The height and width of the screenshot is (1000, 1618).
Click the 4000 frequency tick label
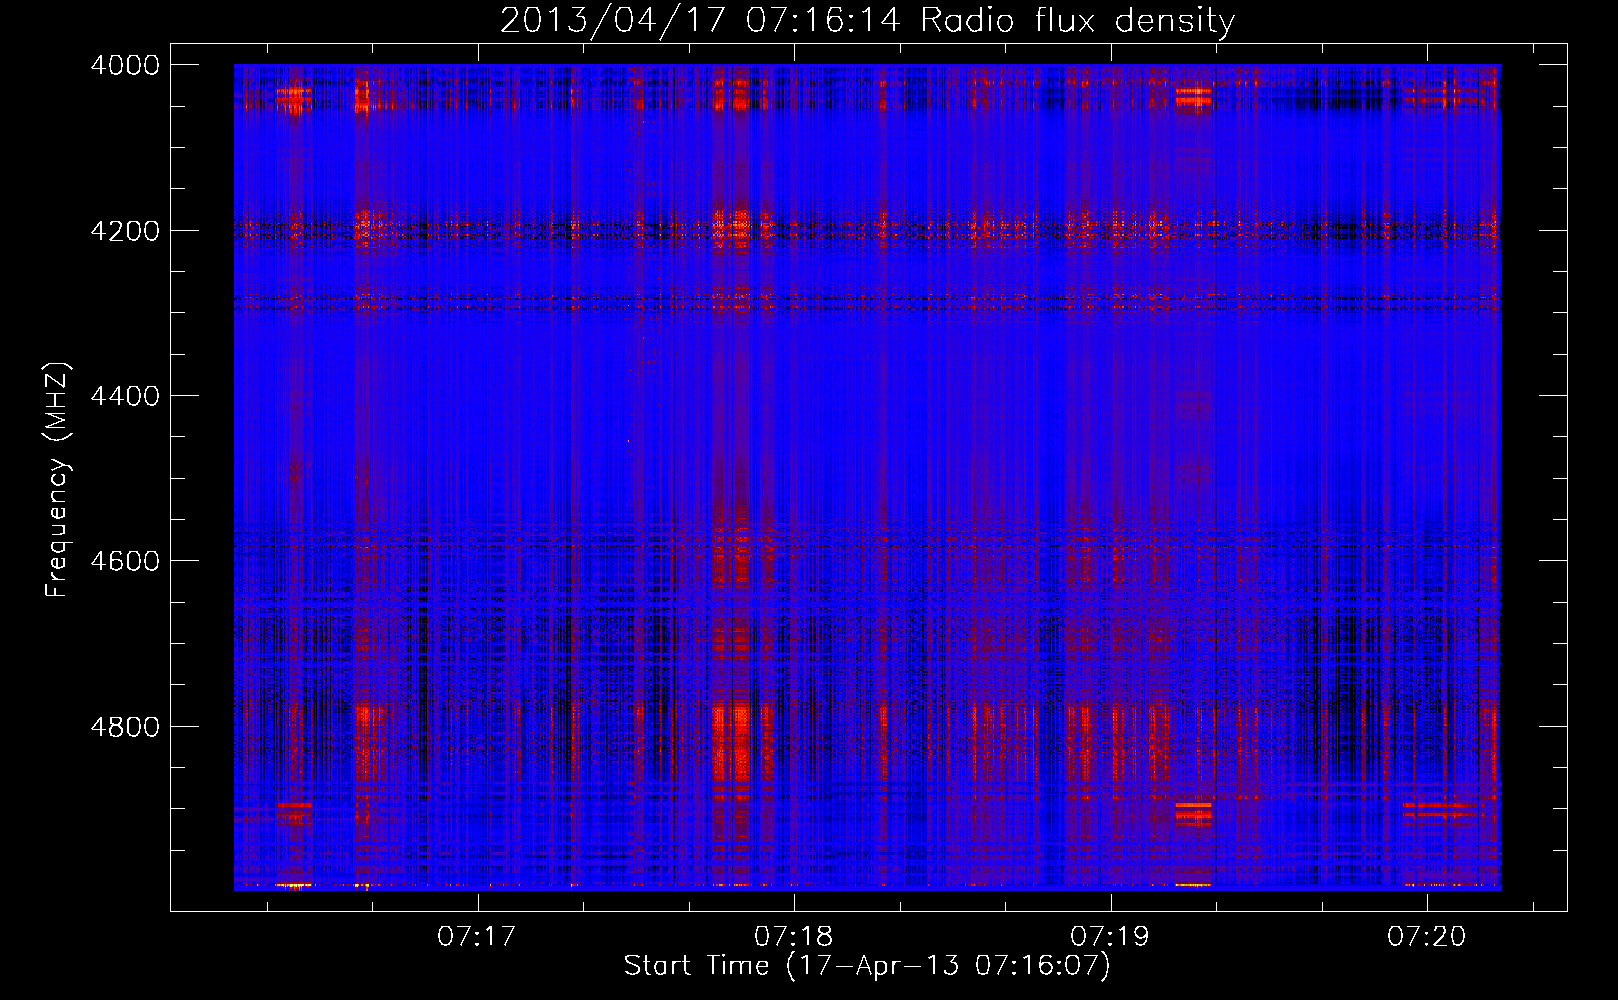[125, 65]
